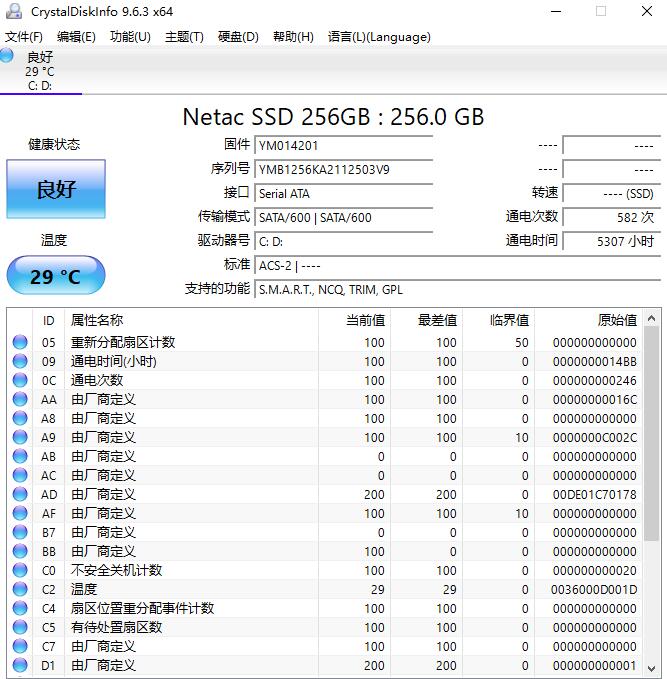This screenshot has width=667, height=679.
Task: Click status orb for C5 有待处置扇区数
Action: tap(20, 627)
